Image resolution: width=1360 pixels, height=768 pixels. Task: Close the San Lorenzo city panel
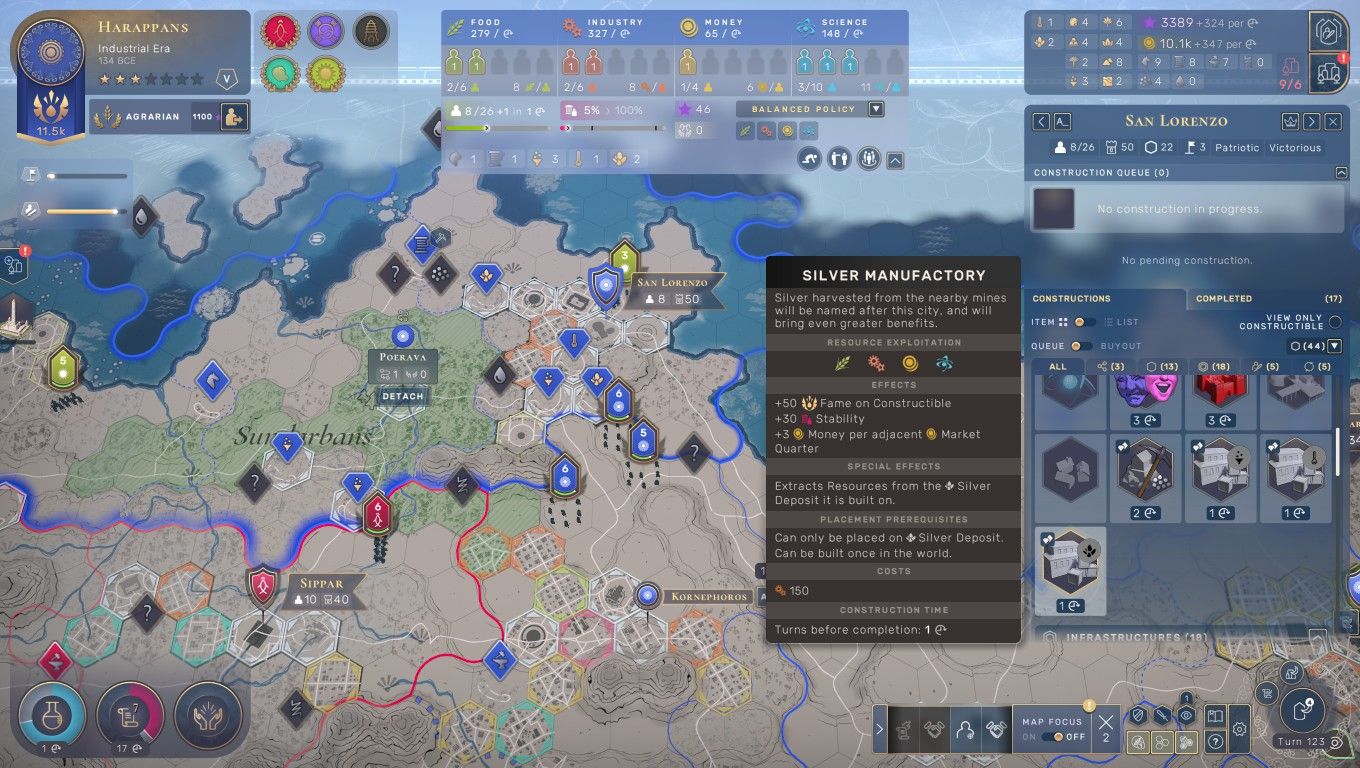click(x=1333, y=121)
